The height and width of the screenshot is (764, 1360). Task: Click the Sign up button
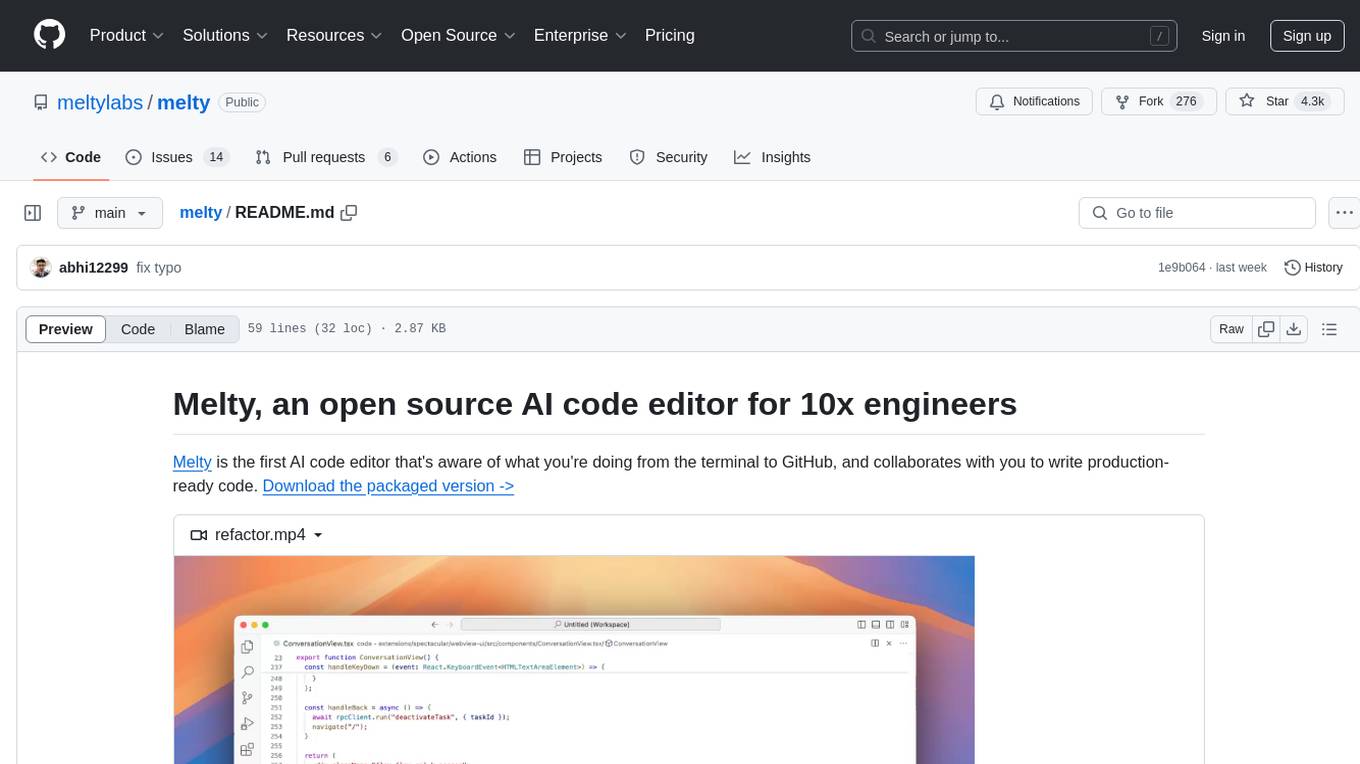(1307, 36)
